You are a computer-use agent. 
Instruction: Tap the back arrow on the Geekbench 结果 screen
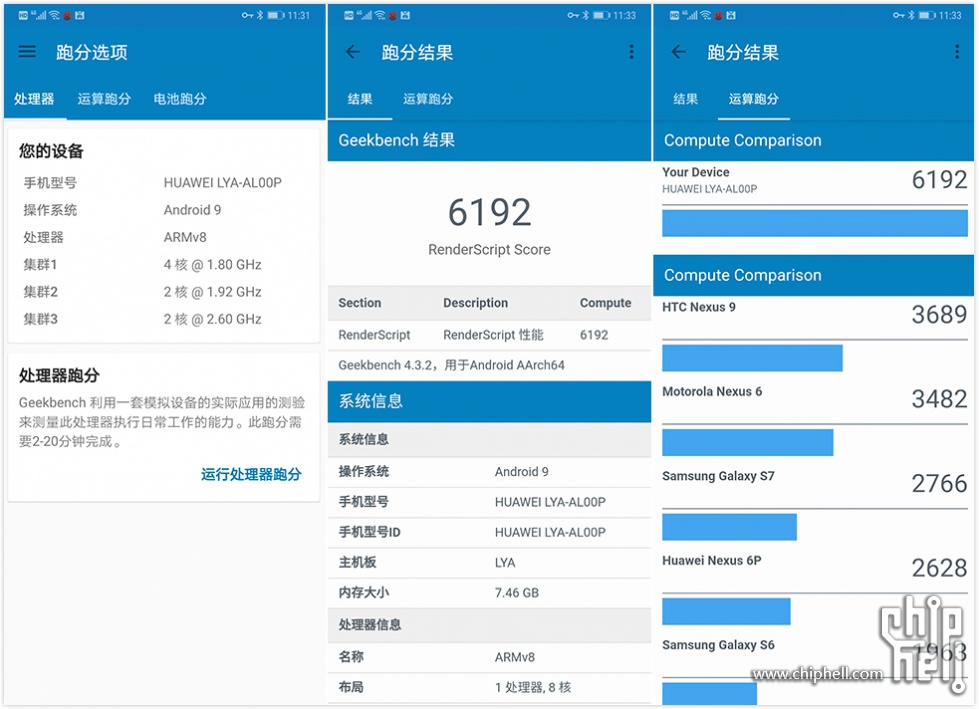tap(353, 52)
